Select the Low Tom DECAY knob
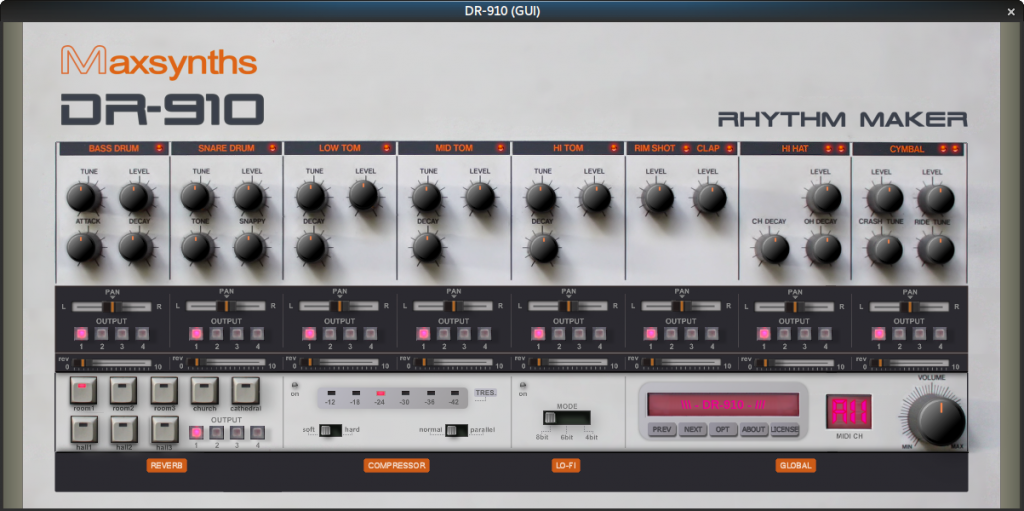The height and width of the screenshot is (511, 1024). (310, 247)
